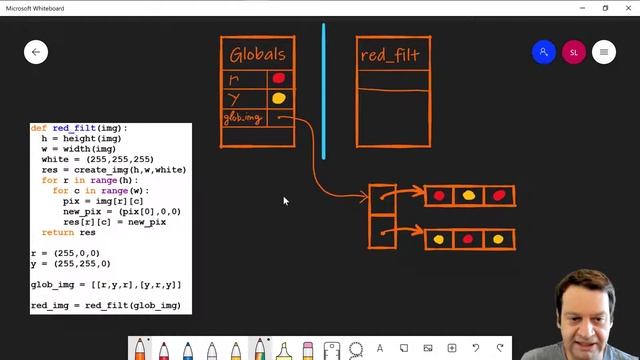
Task: Select the lasso select tool
Action: tap(356, 350)
